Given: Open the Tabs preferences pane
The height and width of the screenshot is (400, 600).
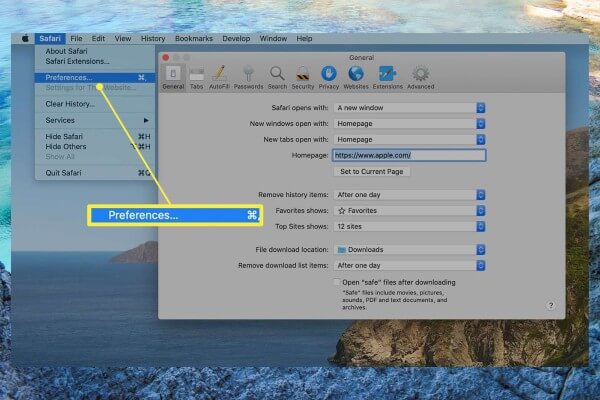Looking at the screenshot, I should tap(197, 77).
